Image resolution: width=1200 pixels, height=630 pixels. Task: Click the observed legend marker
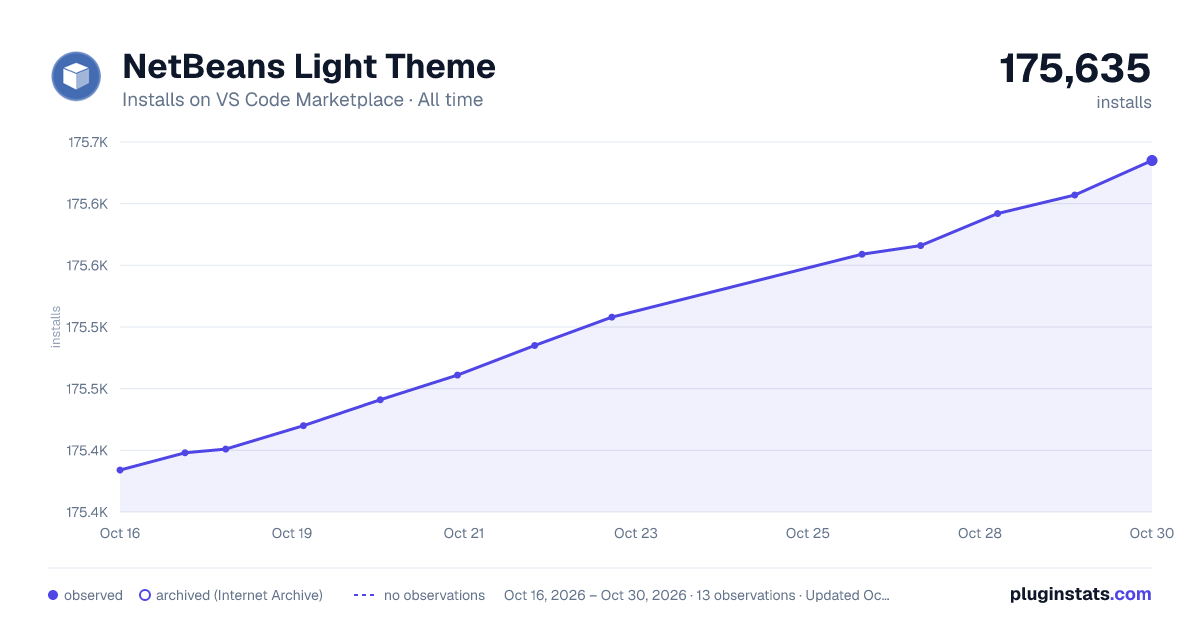(53, 595)
